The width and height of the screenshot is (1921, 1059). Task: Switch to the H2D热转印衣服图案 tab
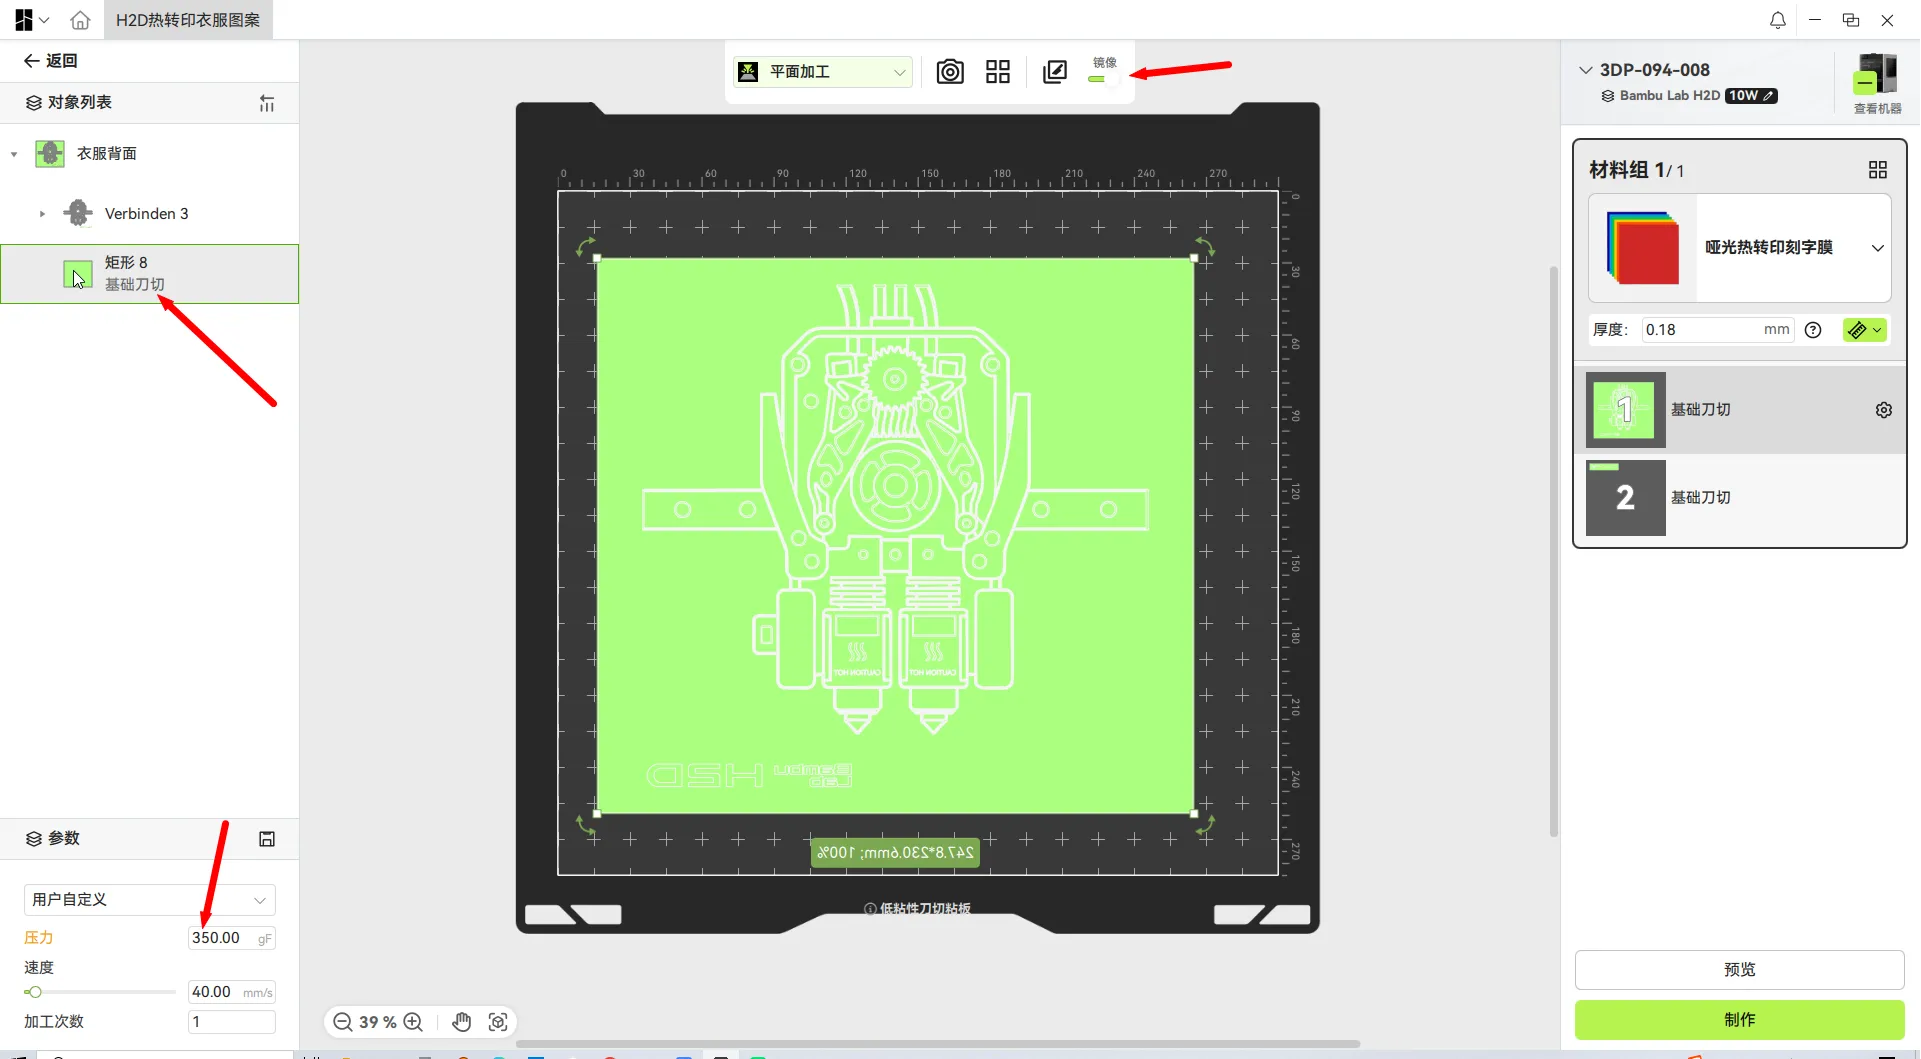(186, 19)
